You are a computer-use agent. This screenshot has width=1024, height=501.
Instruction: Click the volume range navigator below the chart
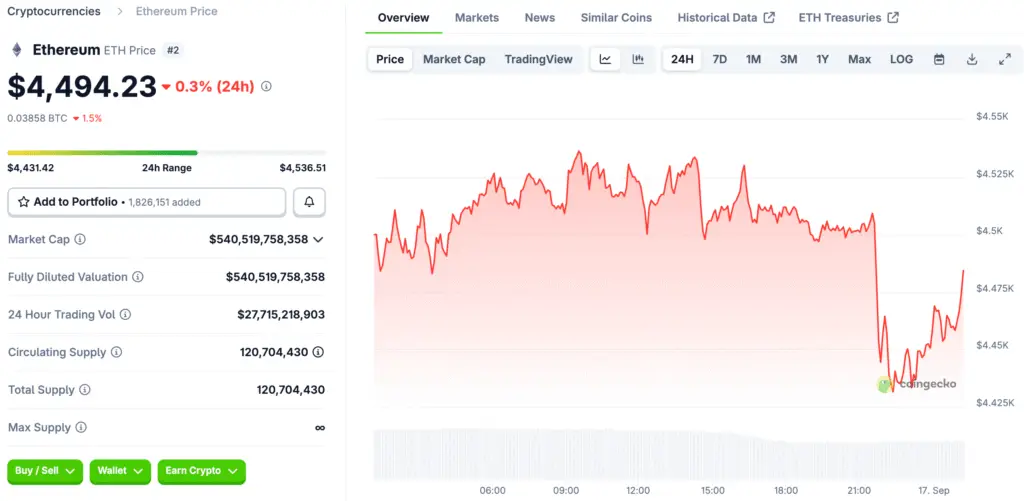coord(669,455)
